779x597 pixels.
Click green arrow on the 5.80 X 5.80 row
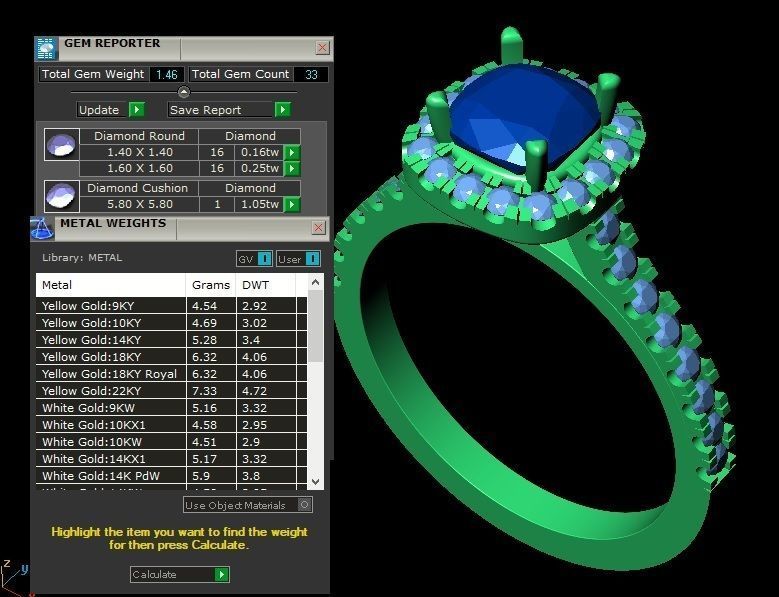point(292,204)
